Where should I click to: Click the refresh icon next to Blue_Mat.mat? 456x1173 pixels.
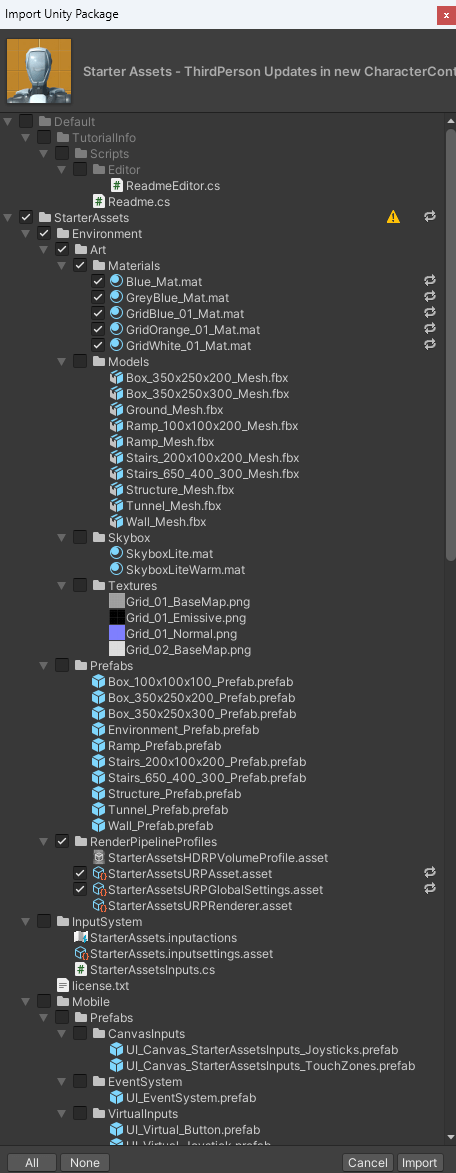(x=430, y=281)
